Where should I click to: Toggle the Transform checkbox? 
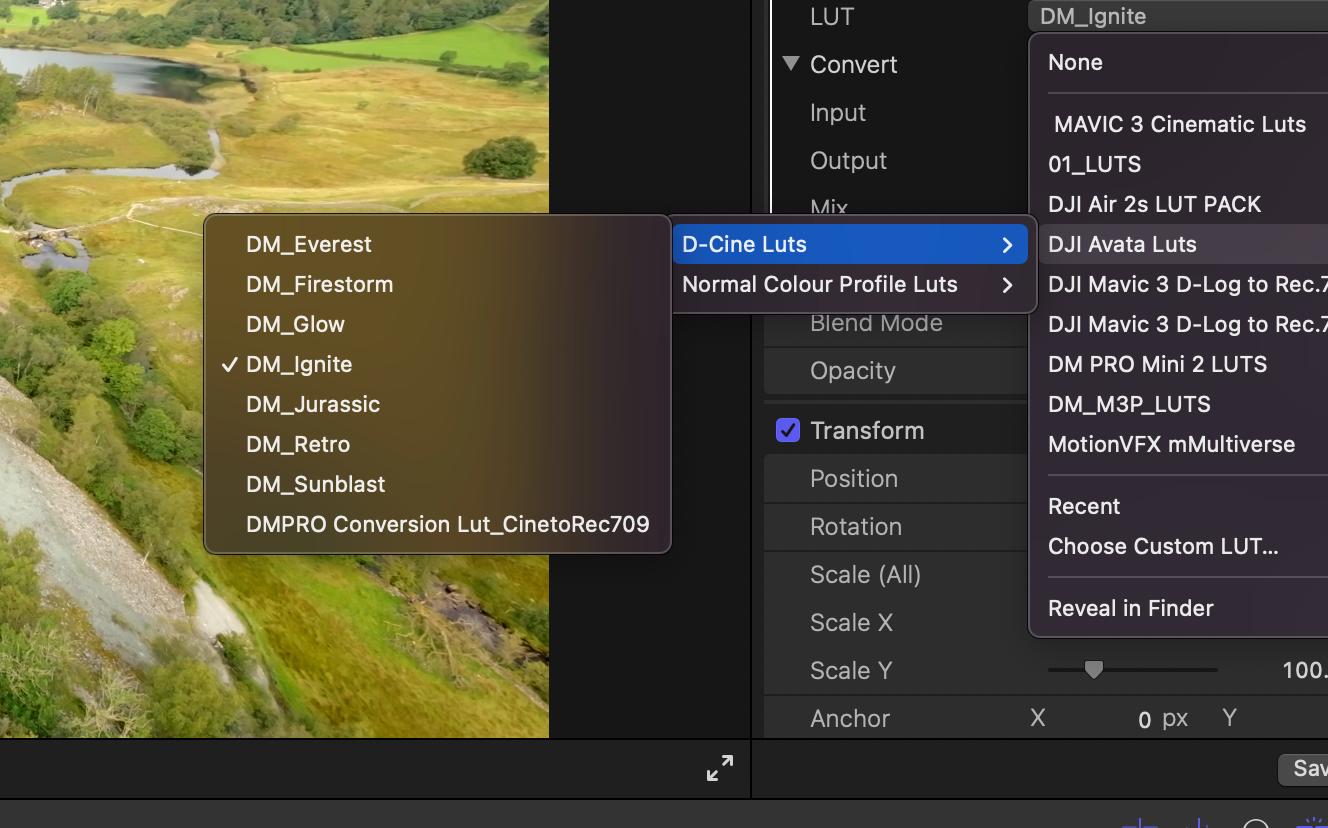788,431
